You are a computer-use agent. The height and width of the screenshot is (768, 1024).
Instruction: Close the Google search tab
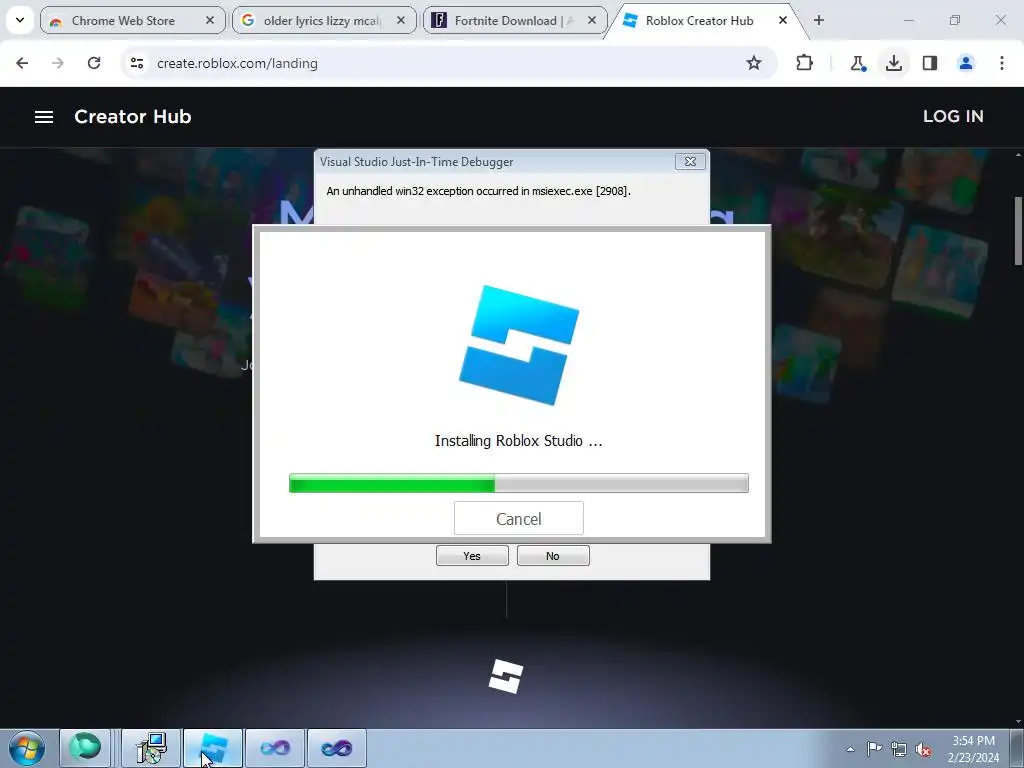click(x=401, y=21)
